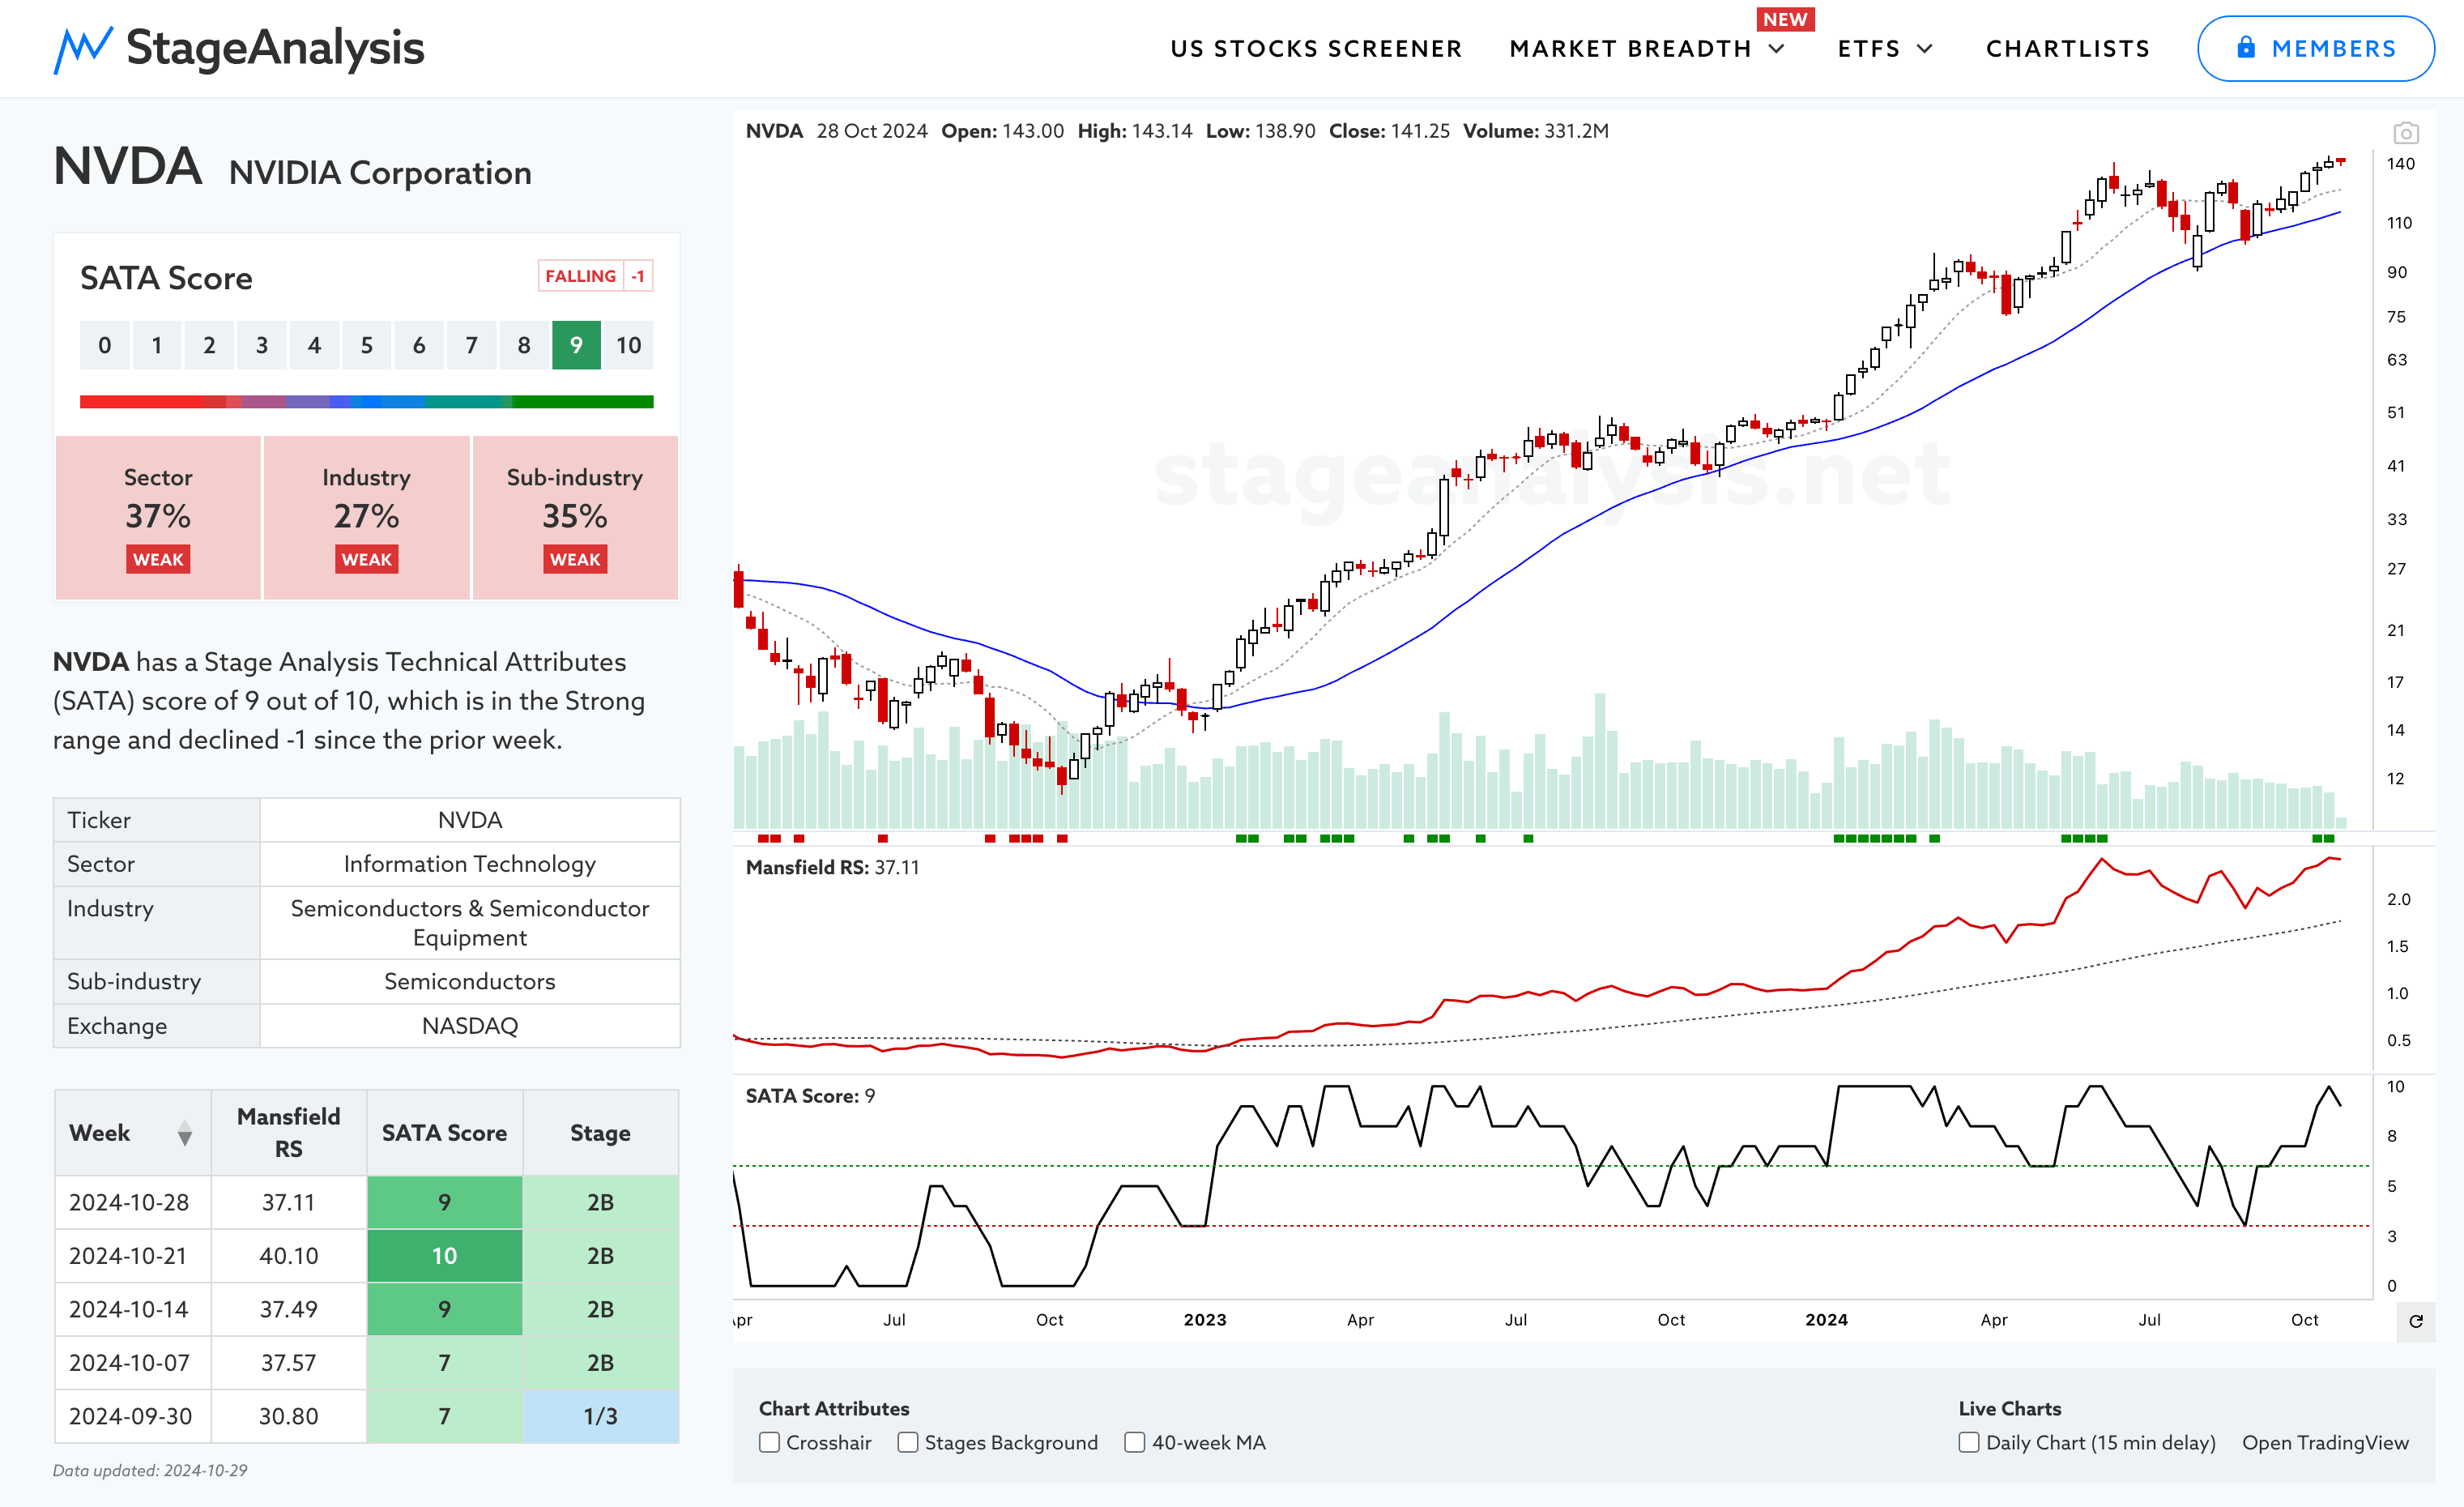Click the NEW badge above Market Breadth

1785,19
